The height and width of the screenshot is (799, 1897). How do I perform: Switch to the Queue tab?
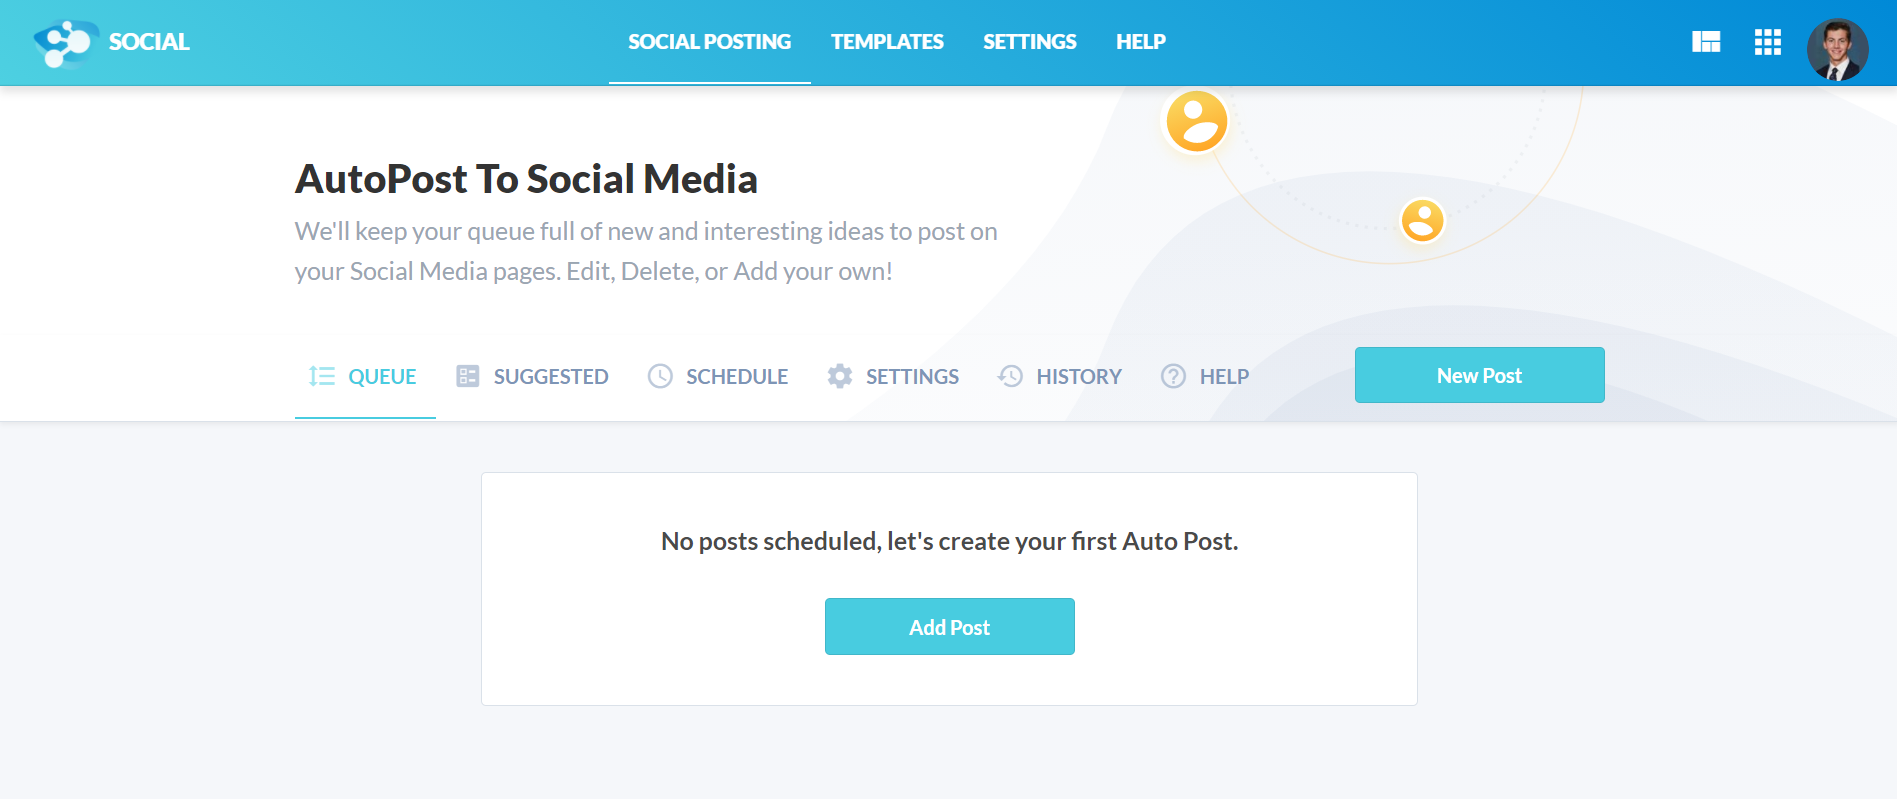coord(365,376)
